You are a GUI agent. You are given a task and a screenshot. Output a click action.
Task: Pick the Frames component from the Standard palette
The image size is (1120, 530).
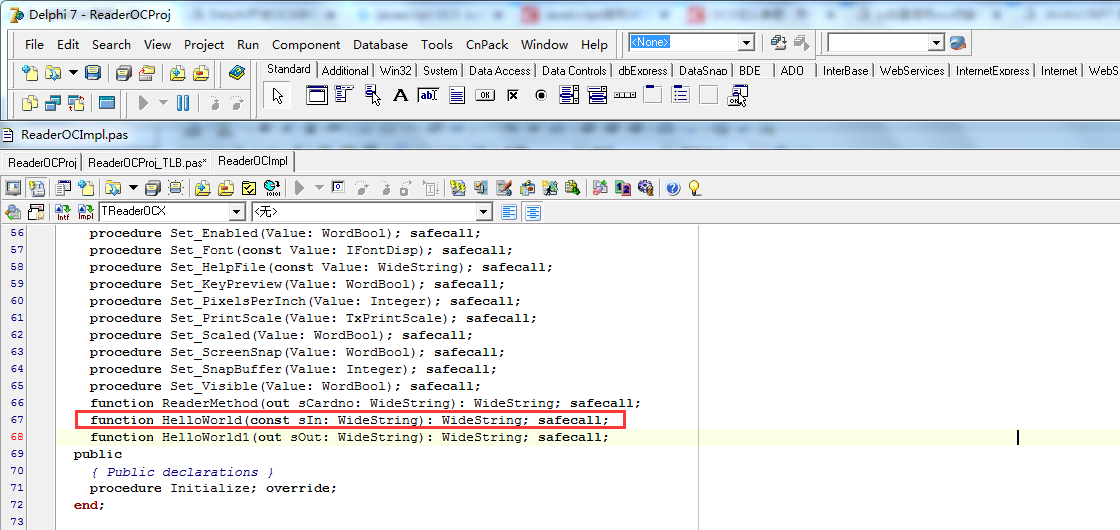coord(317,94)
